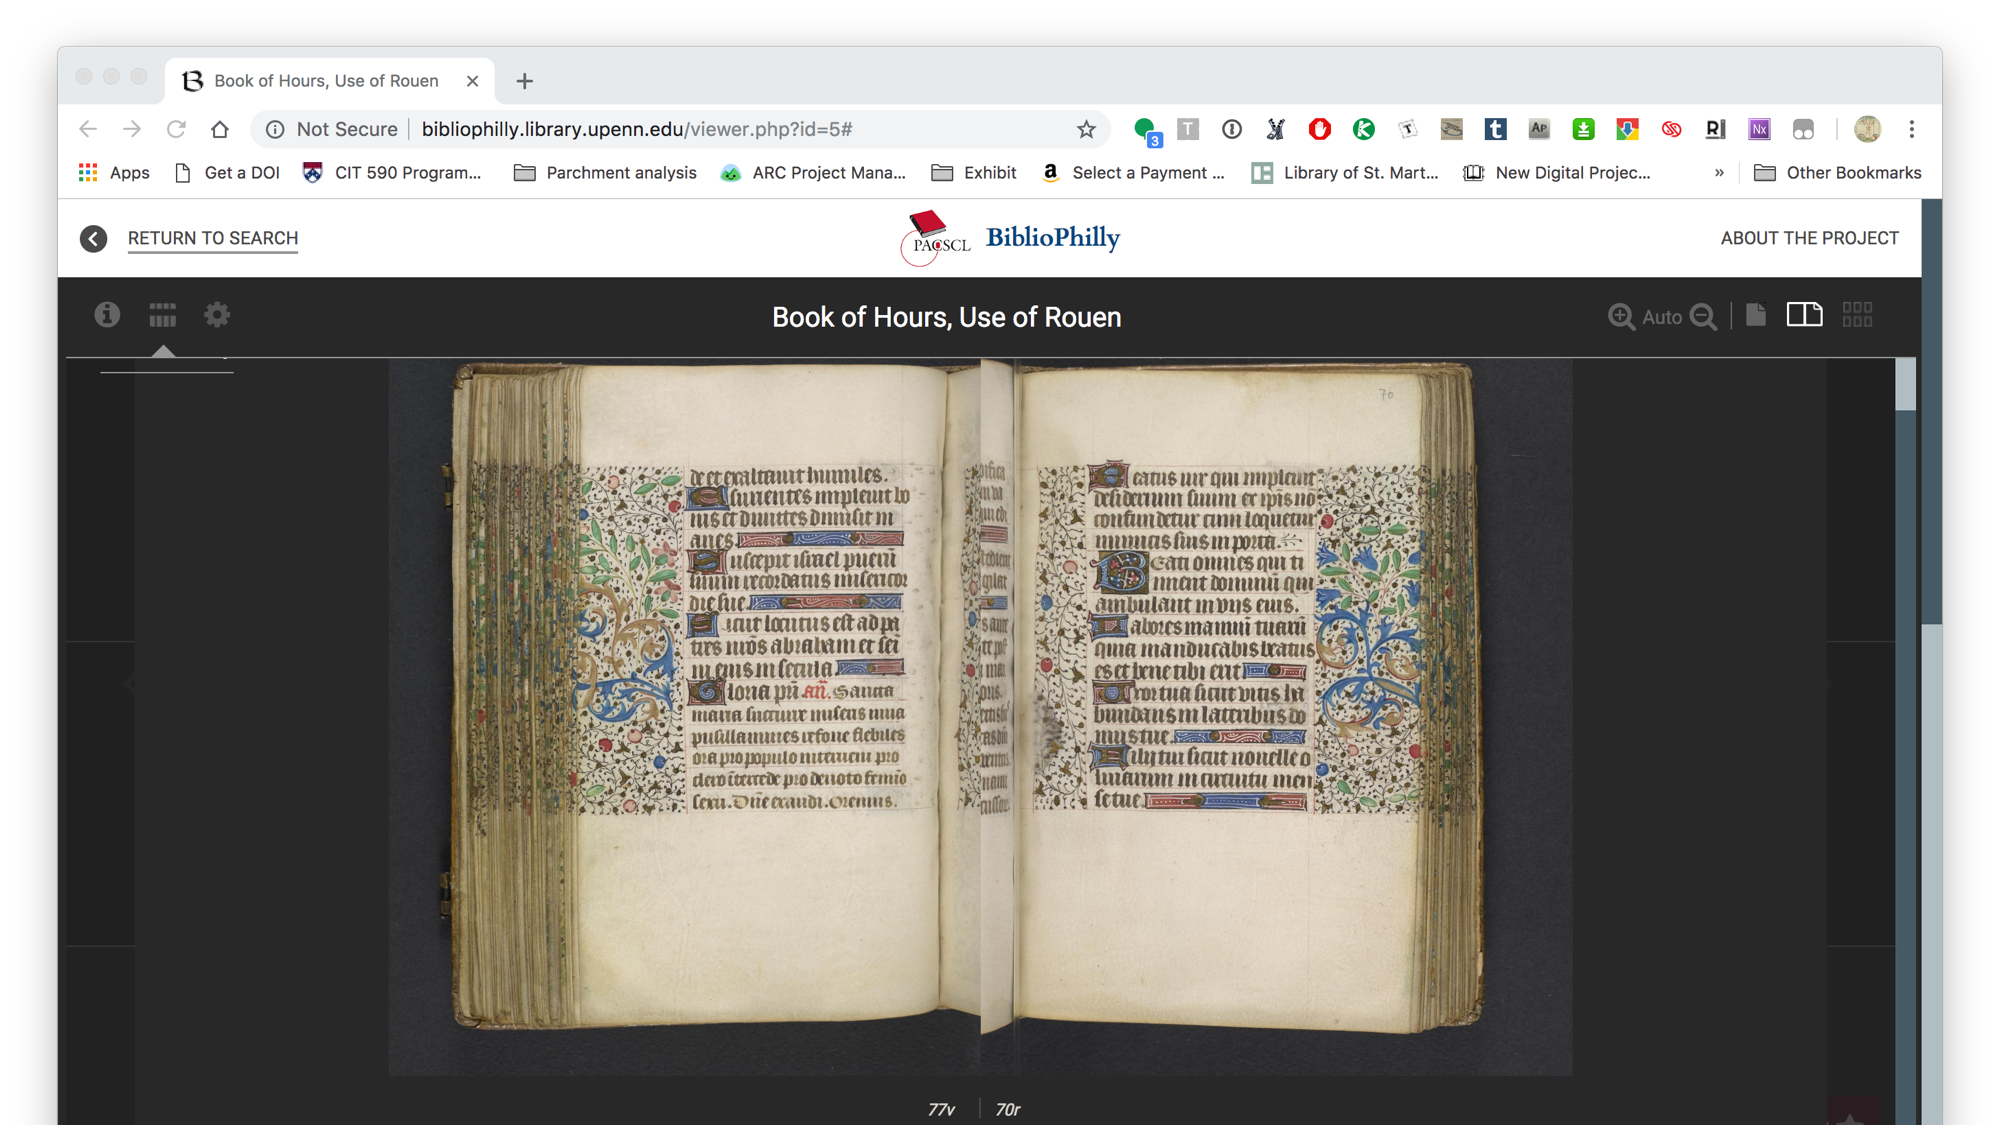Open the thumbnail grid index icon
This screenshot has height=1125, width=1999.
coord(162,316)
